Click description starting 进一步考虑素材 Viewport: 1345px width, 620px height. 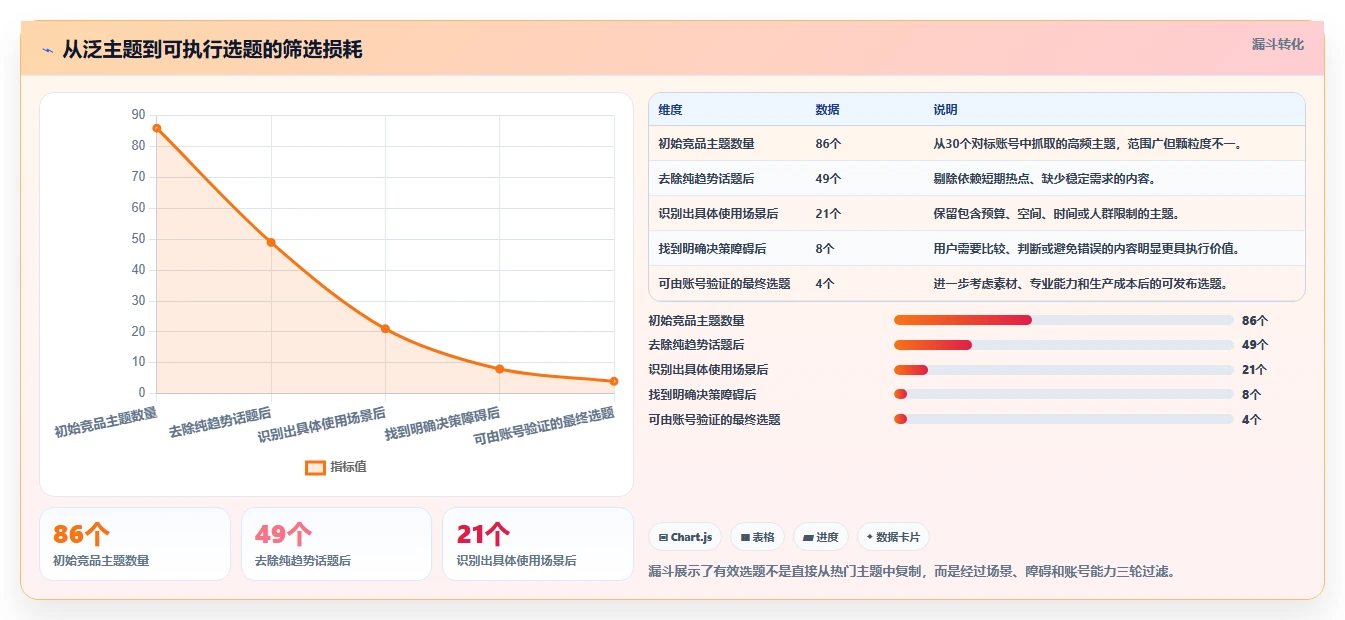(x=1081, y=283)
